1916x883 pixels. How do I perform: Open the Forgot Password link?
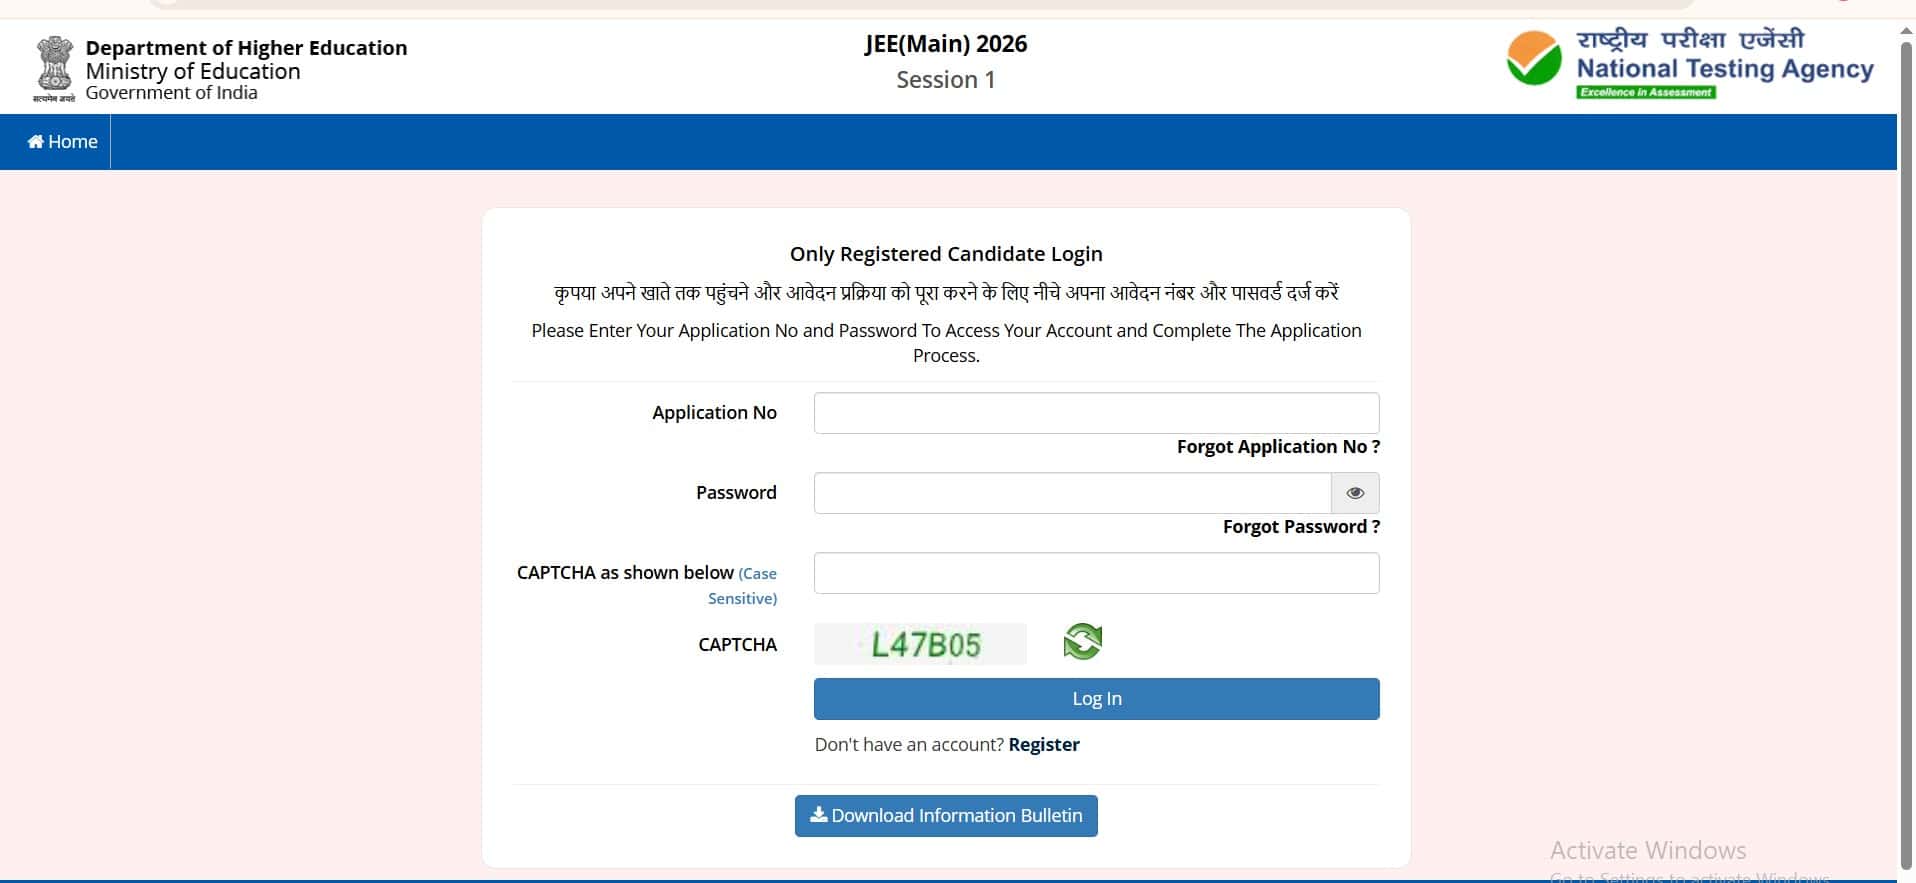1301,527
